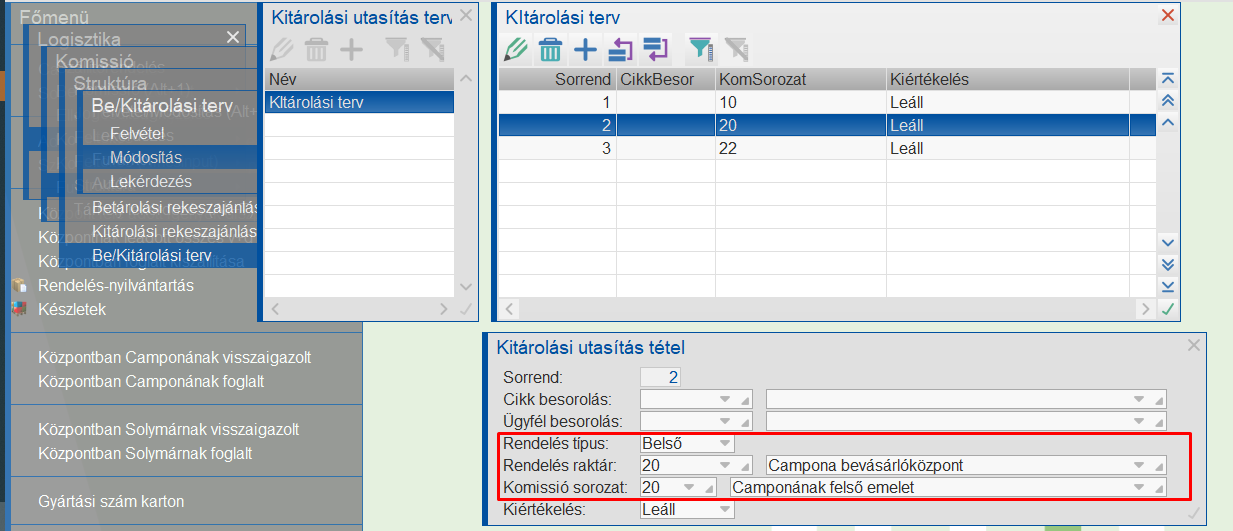Click the Készletek icon in main menu
Screen dimensions: 1233x531
[x=18, y=309]
